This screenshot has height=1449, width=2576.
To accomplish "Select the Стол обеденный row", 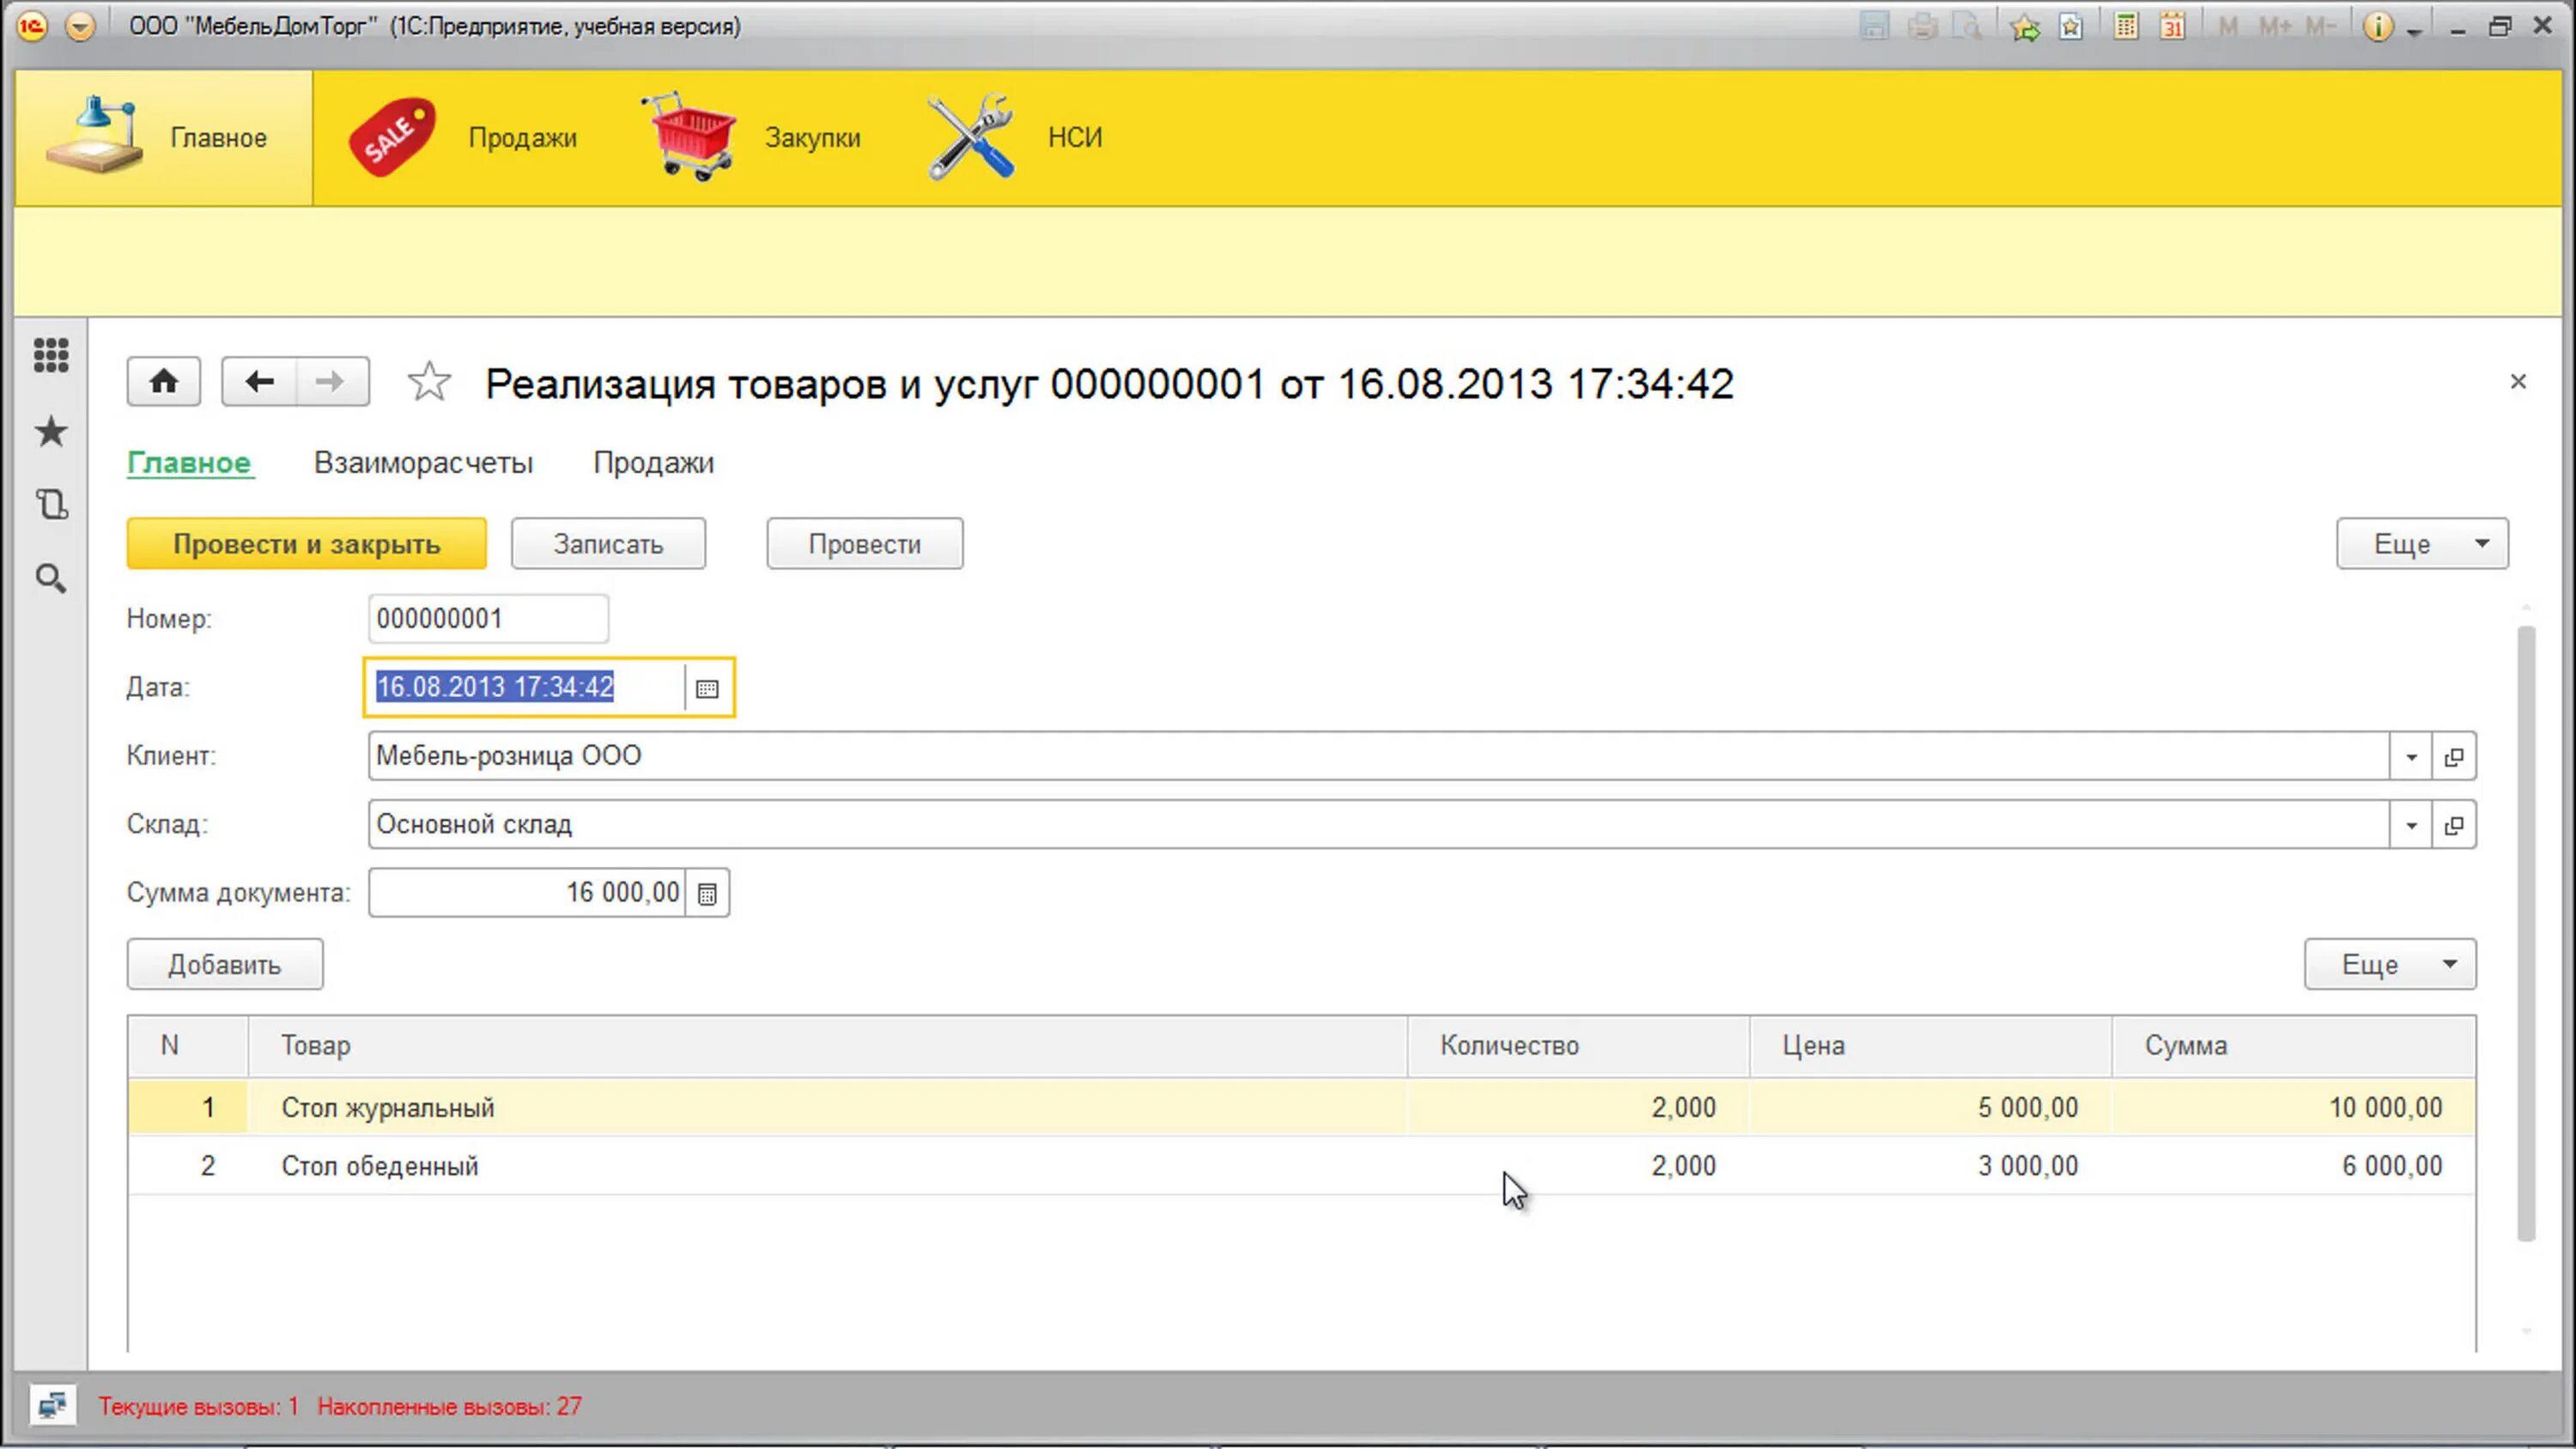I will pos(380,1166).
